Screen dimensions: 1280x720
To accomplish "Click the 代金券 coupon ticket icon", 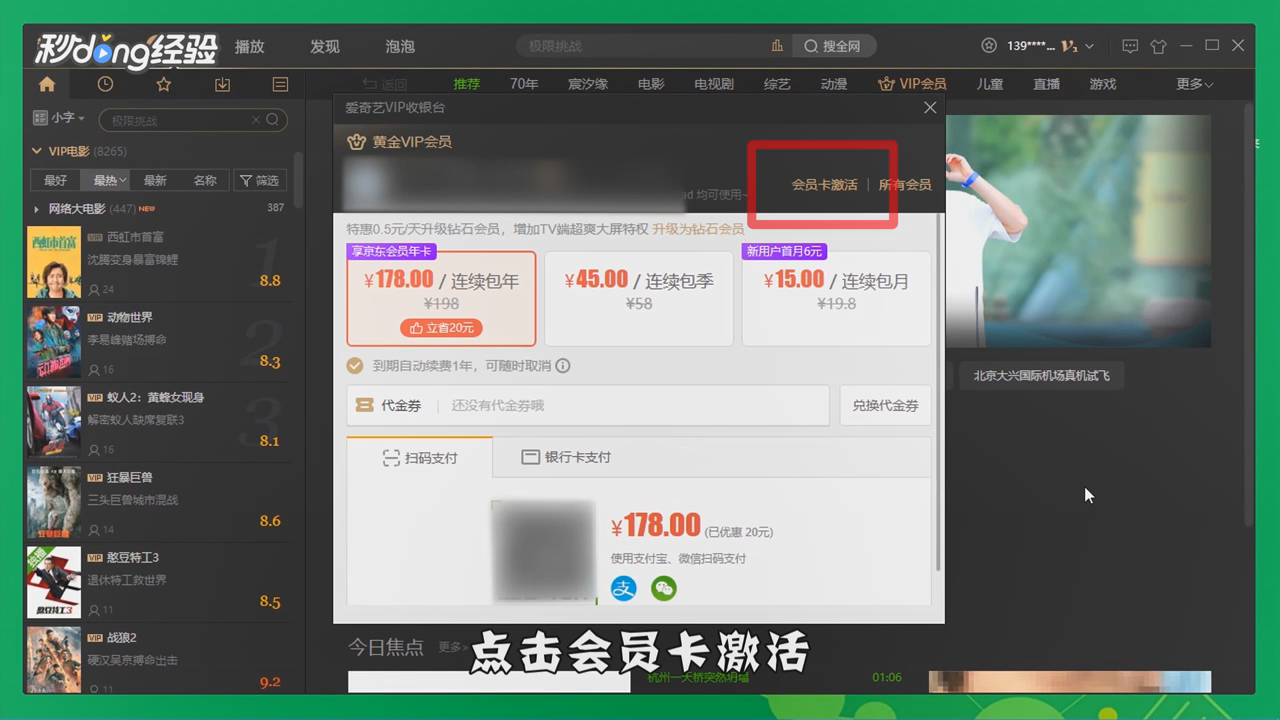I will pos(365,406).
